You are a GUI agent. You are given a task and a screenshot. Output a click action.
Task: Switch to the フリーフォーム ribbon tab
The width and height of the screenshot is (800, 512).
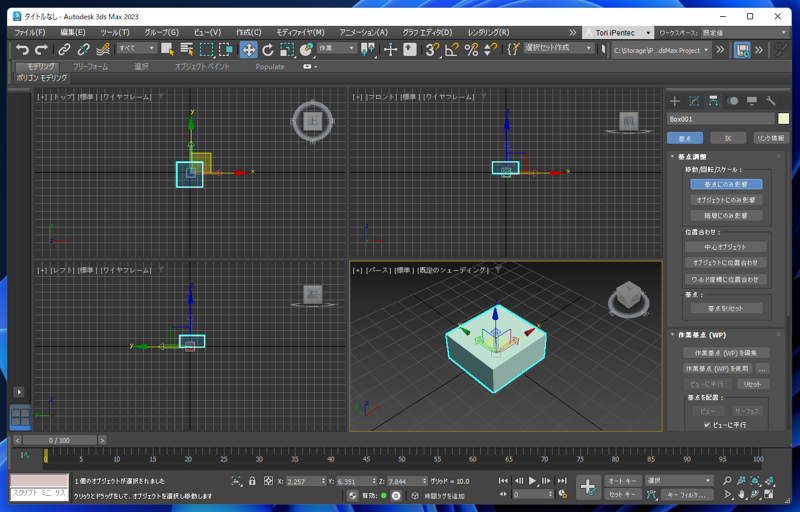click(x=90, y=66)
